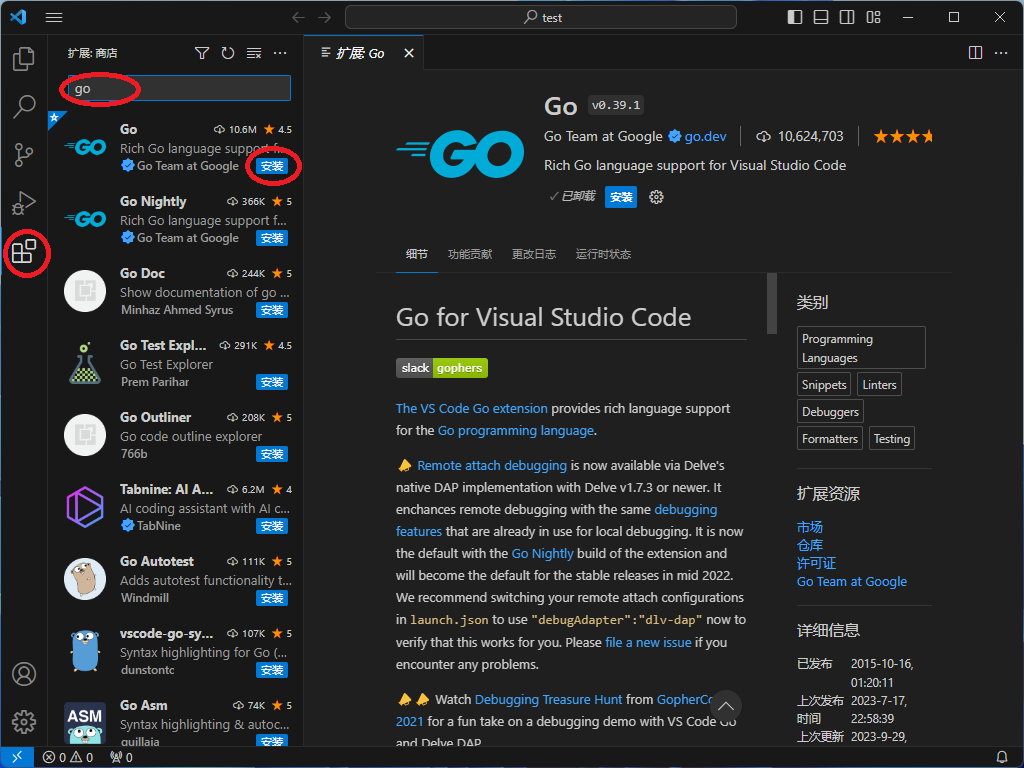Viewport: 1024px width, 768px height.
Task: Open the Debugging Treasure Hunt link
Action: pyautogui.click(x=549, y=699)
